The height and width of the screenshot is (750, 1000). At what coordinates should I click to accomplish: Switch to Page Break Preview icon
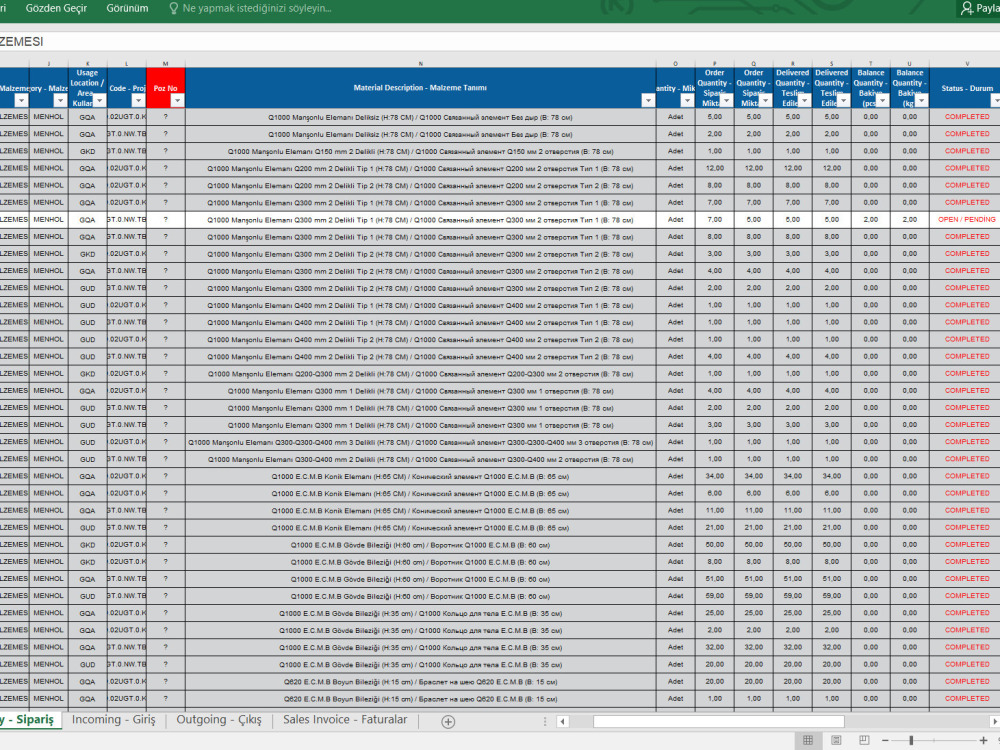point(864,740)
